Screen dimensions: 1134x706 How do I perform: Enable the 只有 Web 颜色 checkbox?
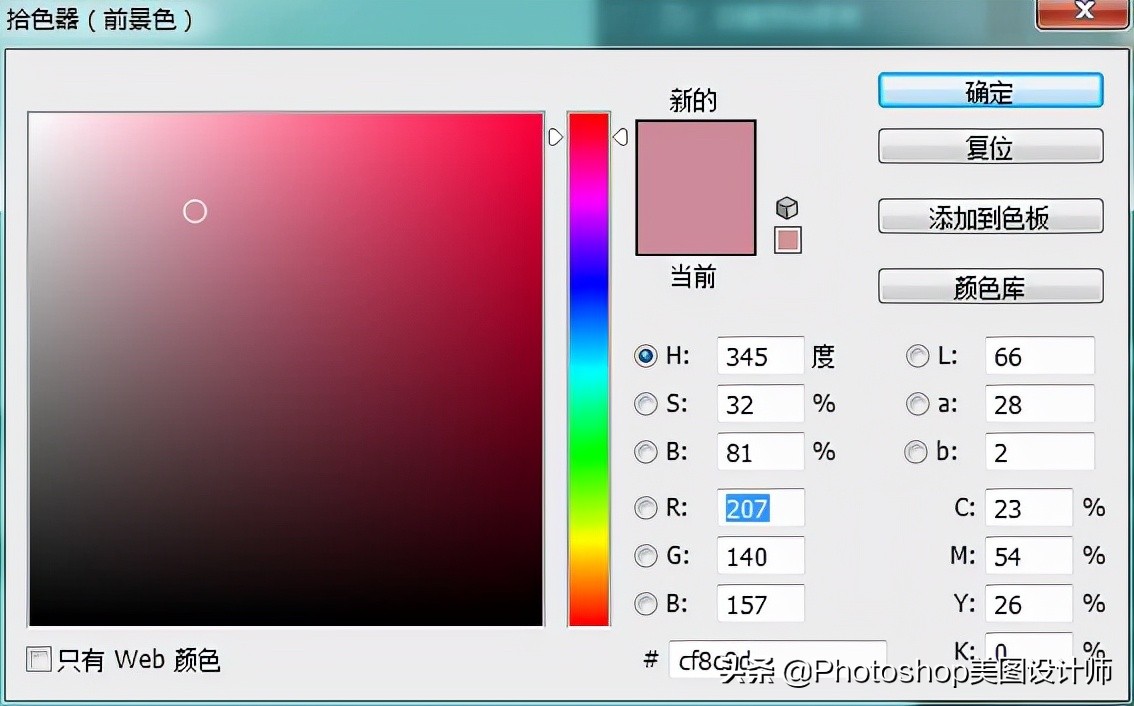(x=38, y=658)
